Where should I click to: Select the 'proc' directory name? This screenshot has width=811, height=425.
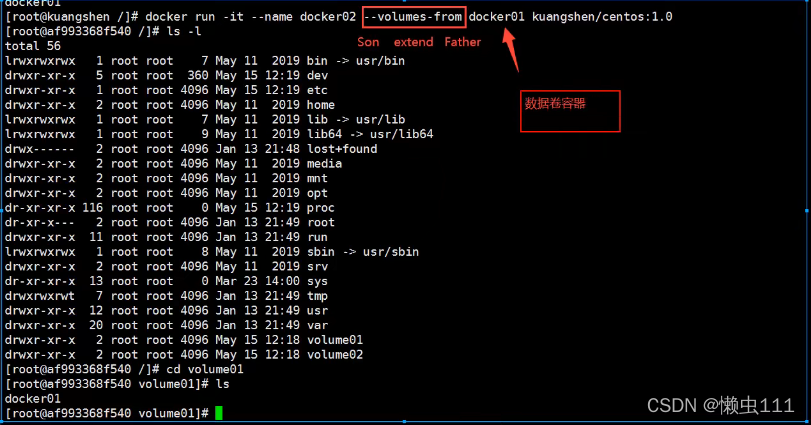pos(321,208)
